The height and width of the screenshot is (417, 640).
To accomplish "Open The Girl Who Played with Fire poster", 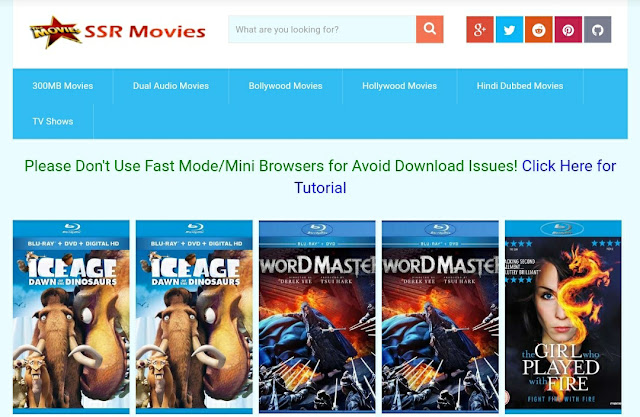I will [x=563, y=317].
